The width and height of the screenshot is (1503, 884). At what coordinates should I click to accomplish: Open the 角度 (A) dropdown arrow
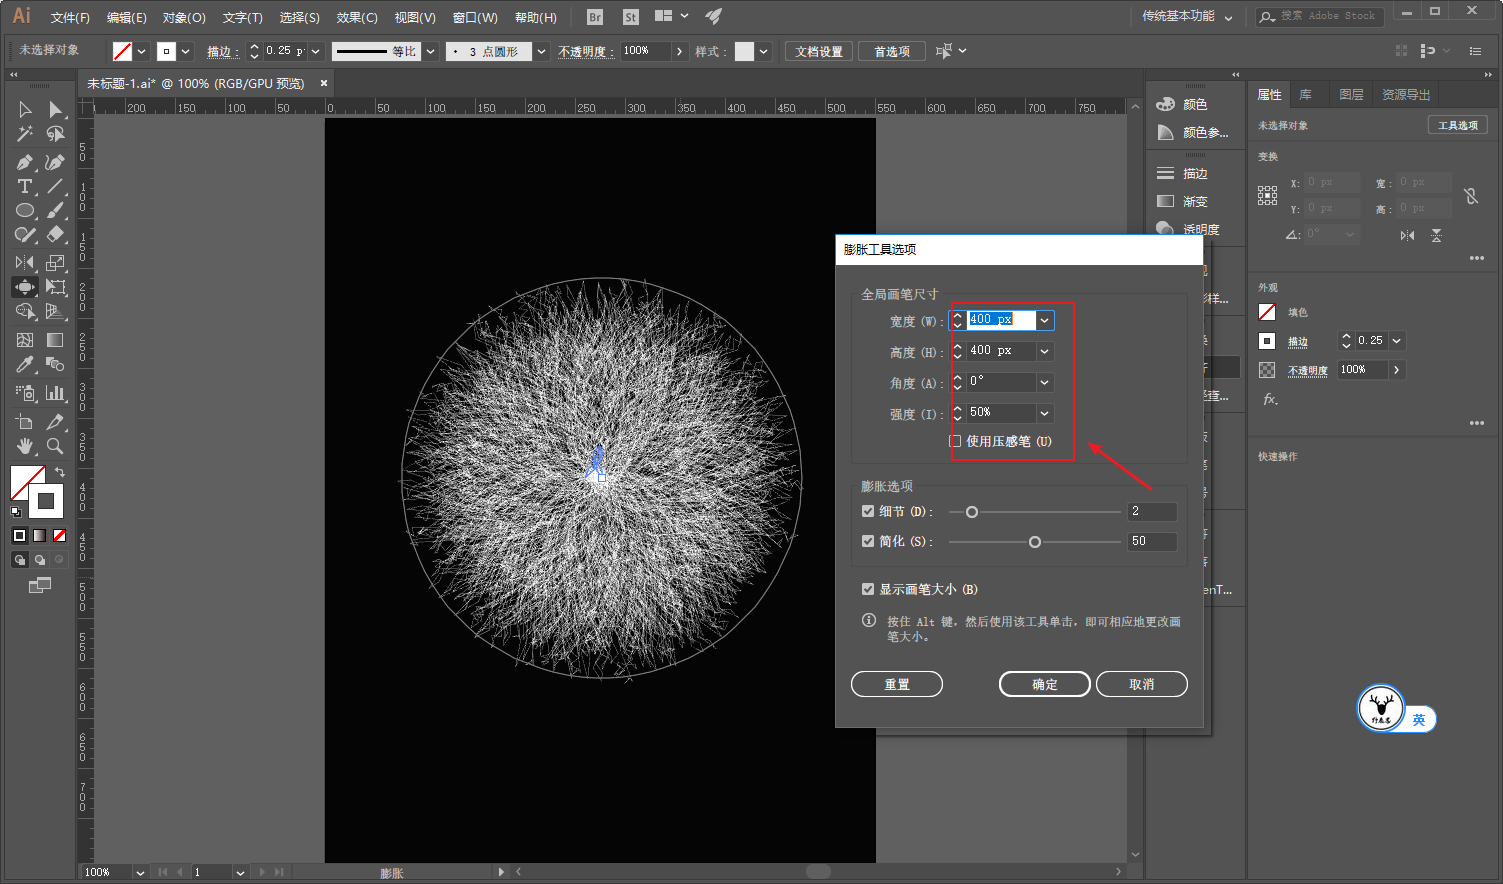pos(1045,382)
